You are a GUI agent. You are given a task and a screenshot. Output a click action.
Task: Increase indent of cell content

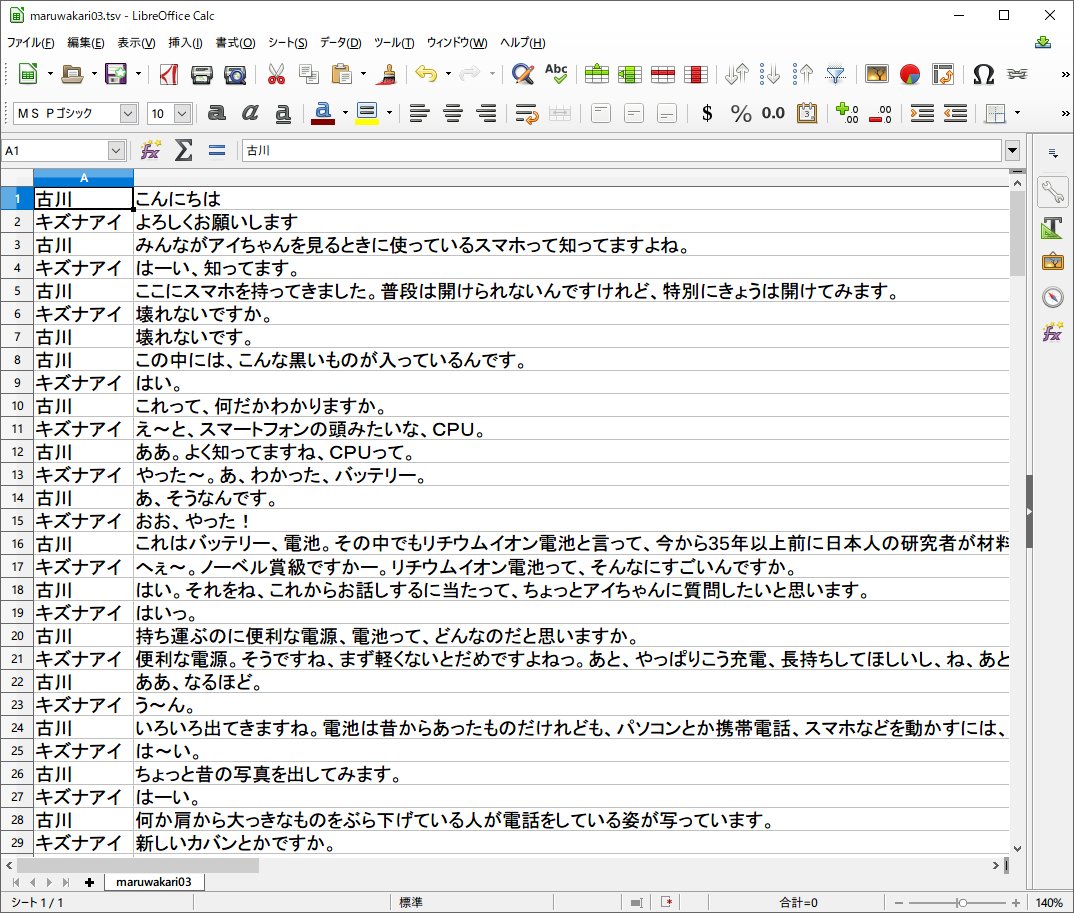pos(922,113)
